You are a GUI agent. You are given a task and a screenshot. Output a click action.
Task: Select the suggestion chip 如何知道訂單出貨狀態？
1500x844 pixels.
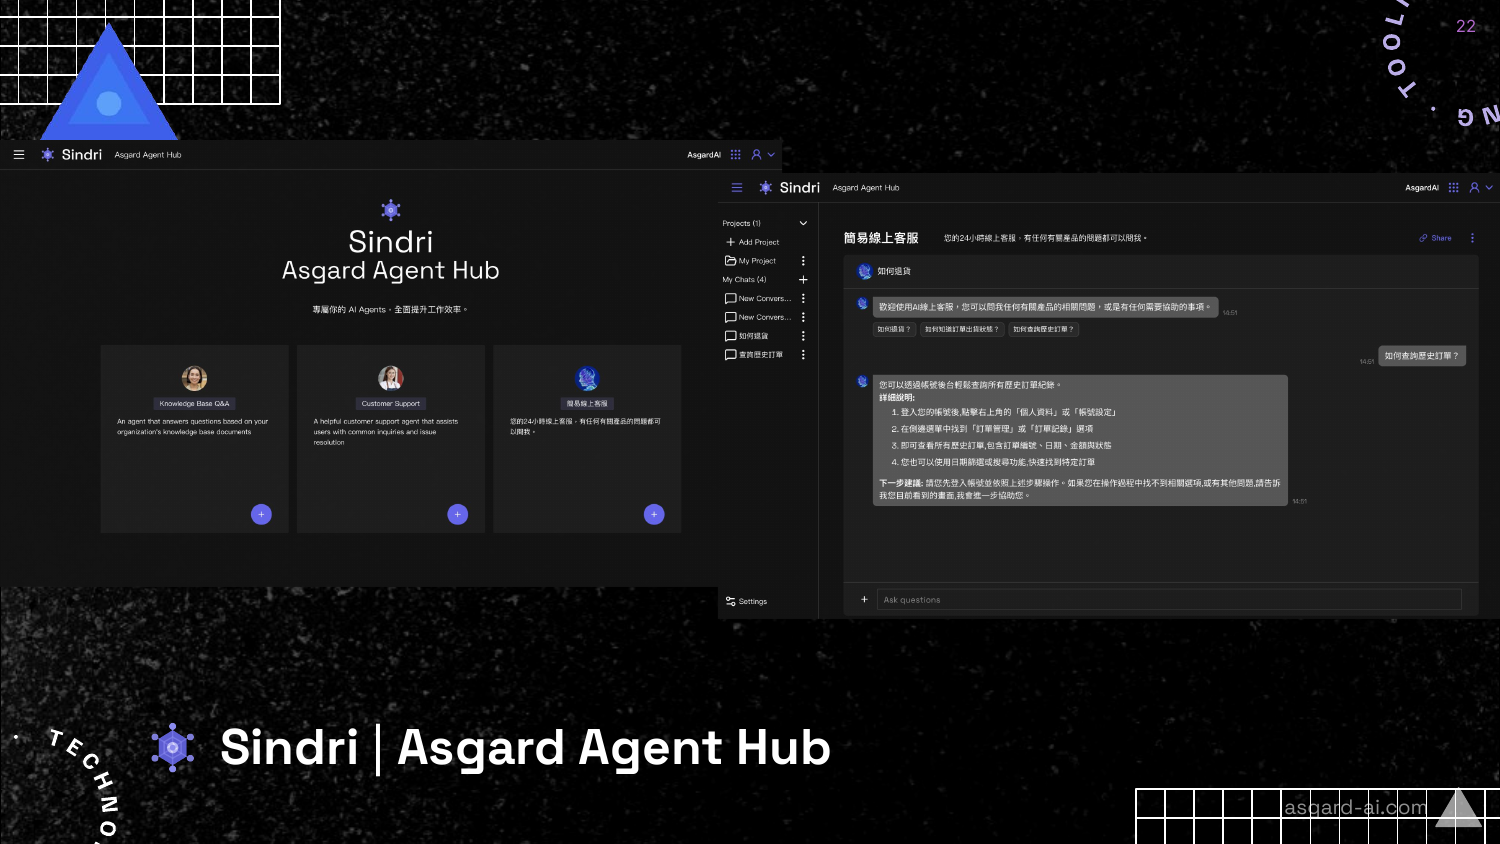point(962,329)
